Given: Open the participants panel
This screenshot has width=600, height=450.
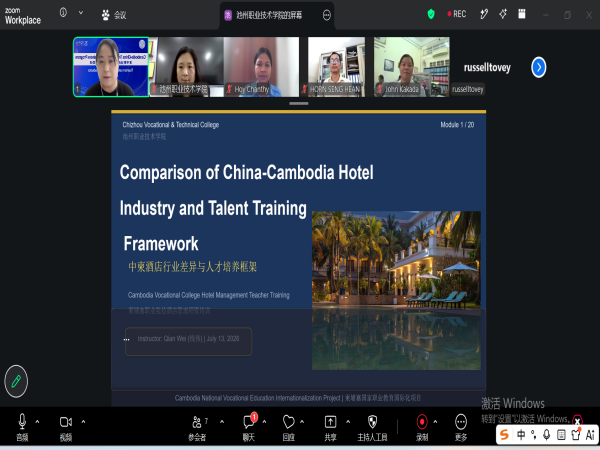Looking at the screenshot, I should point(197,422).
